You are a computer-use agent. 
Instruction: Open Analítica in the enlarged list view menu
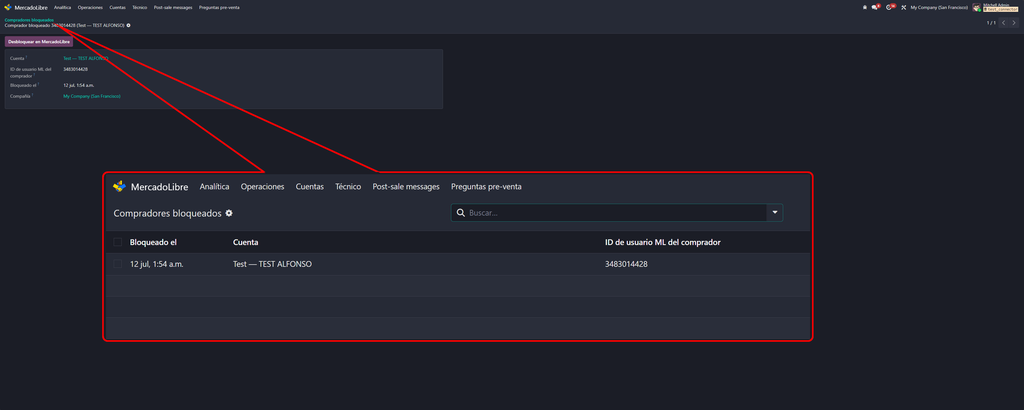pos(214,187)
